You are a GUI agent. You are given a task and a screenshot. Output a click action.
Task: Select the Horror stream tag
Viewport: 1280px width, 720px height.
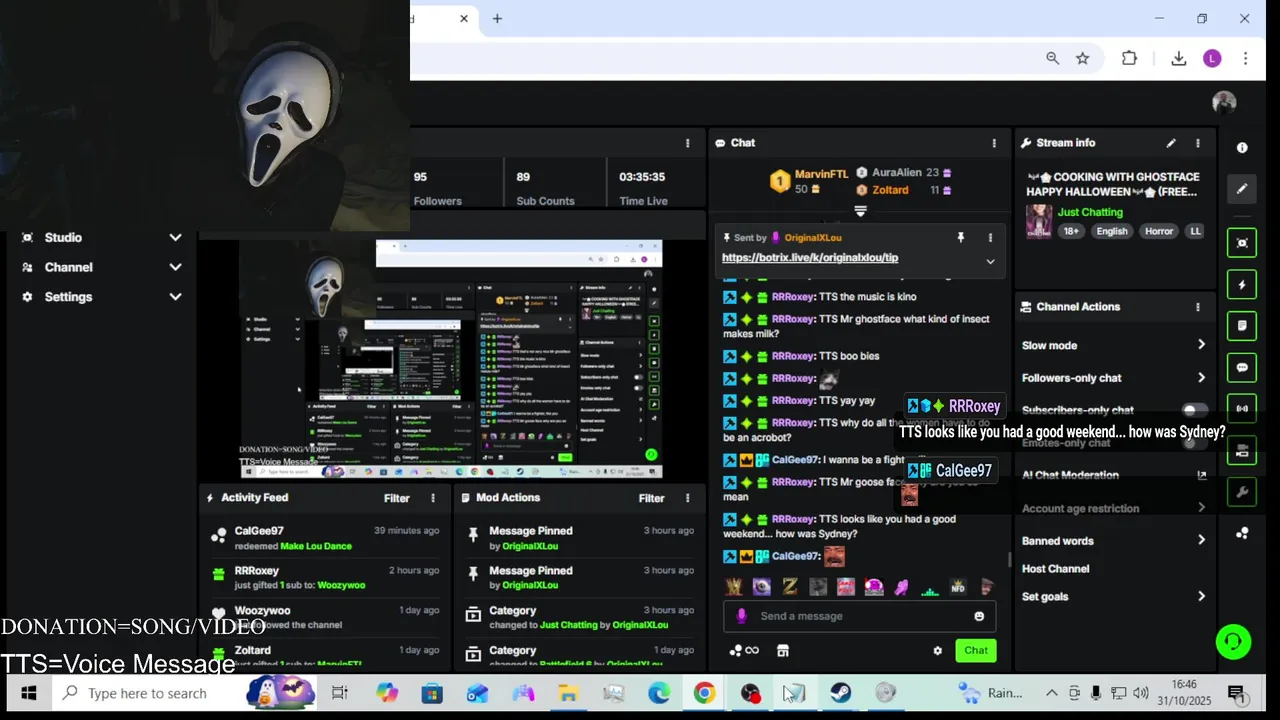pyautogui.click(x=1159, y=231)
